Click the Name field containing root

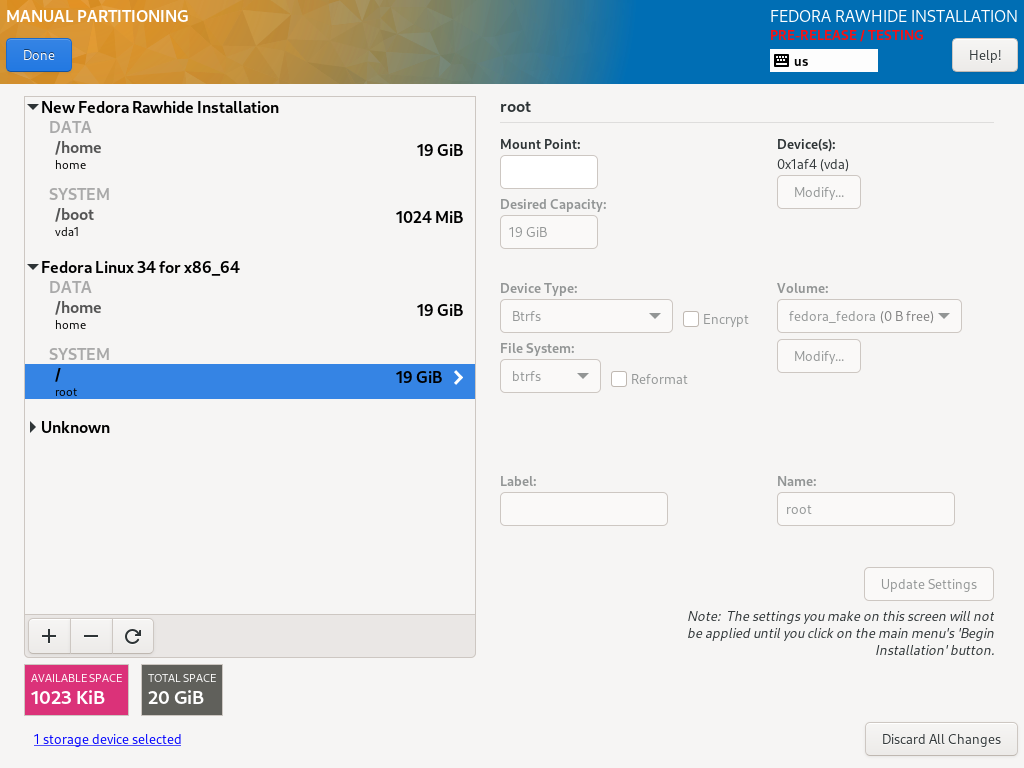[865, 509]
